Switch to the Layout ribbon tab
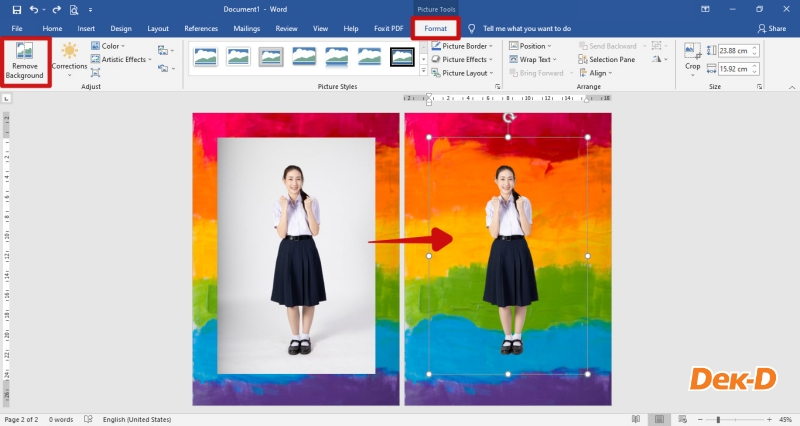Image resolution: width=800 pixels, height=426 pixels. (x=158, y=28)
